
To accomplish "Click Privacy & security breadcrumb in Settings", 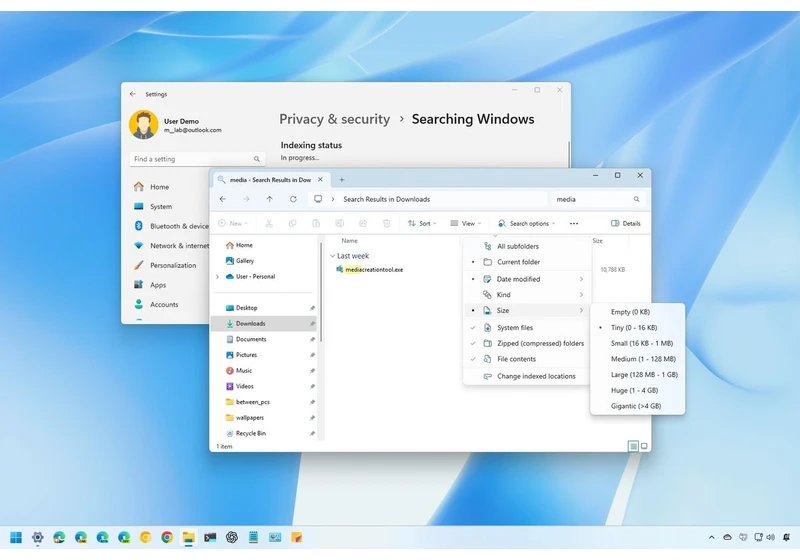I will pos(335,119).
